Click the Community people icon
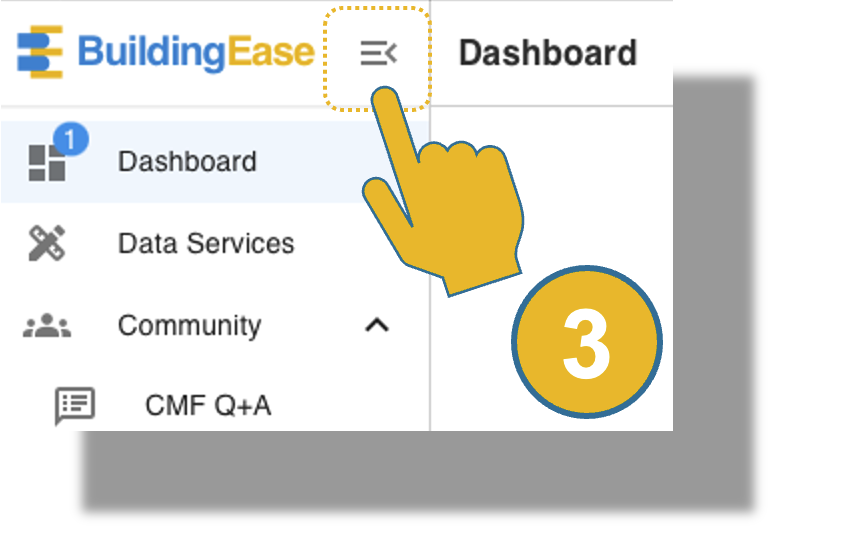This screenshot has height=553, width=856. tap(47, 326)
